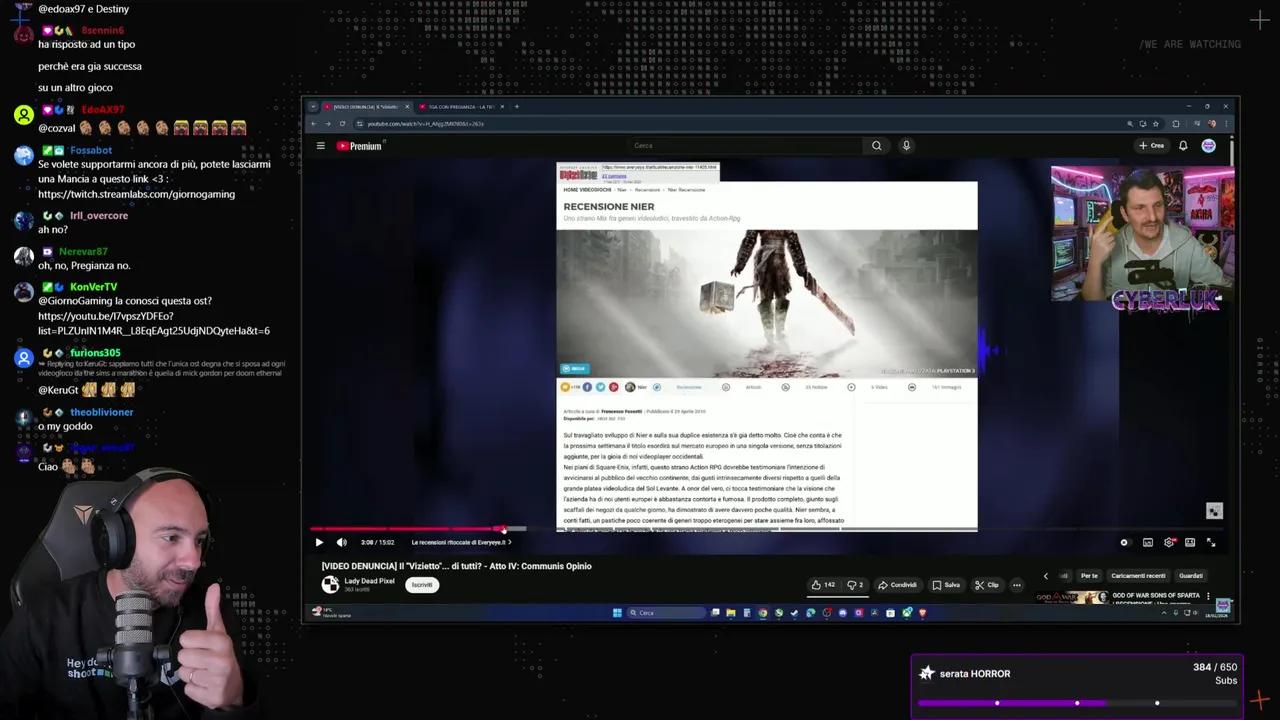The image size is (1280, 720).
Task: Expand chapter 'Le recensioni ritoccate di Everyeye.it'
Action: tap(461, 542)
